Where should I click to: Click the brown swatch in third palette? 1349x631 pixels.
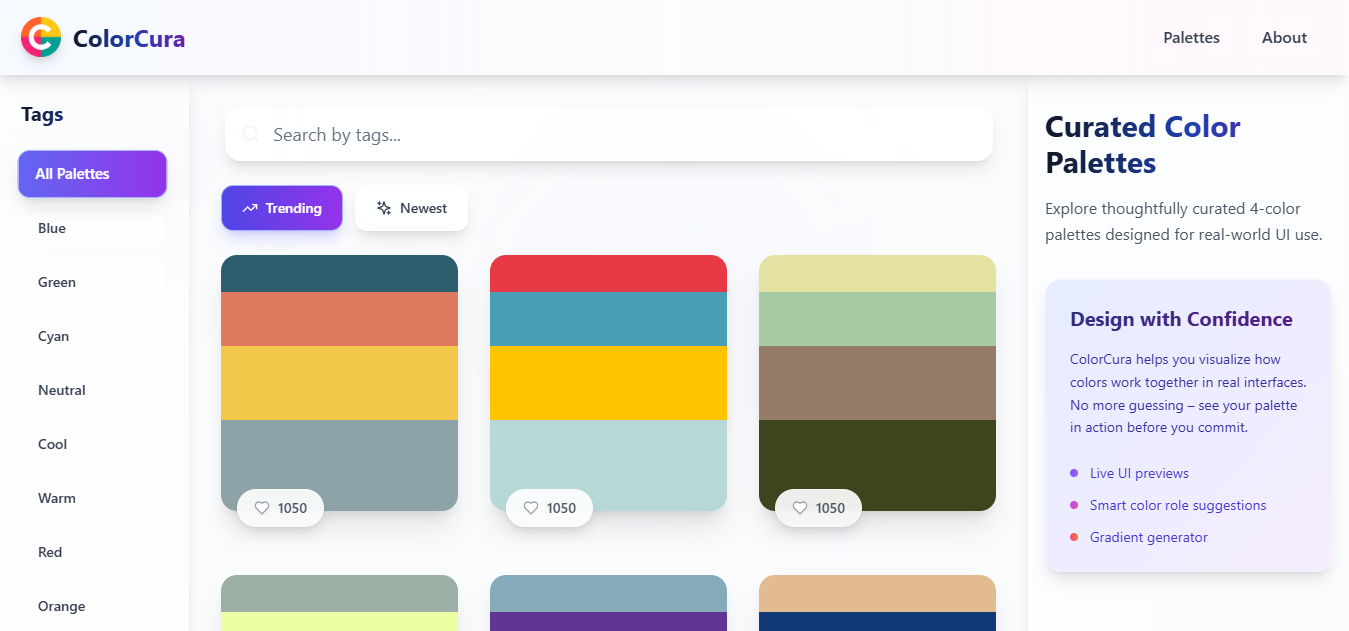point(877,382)
